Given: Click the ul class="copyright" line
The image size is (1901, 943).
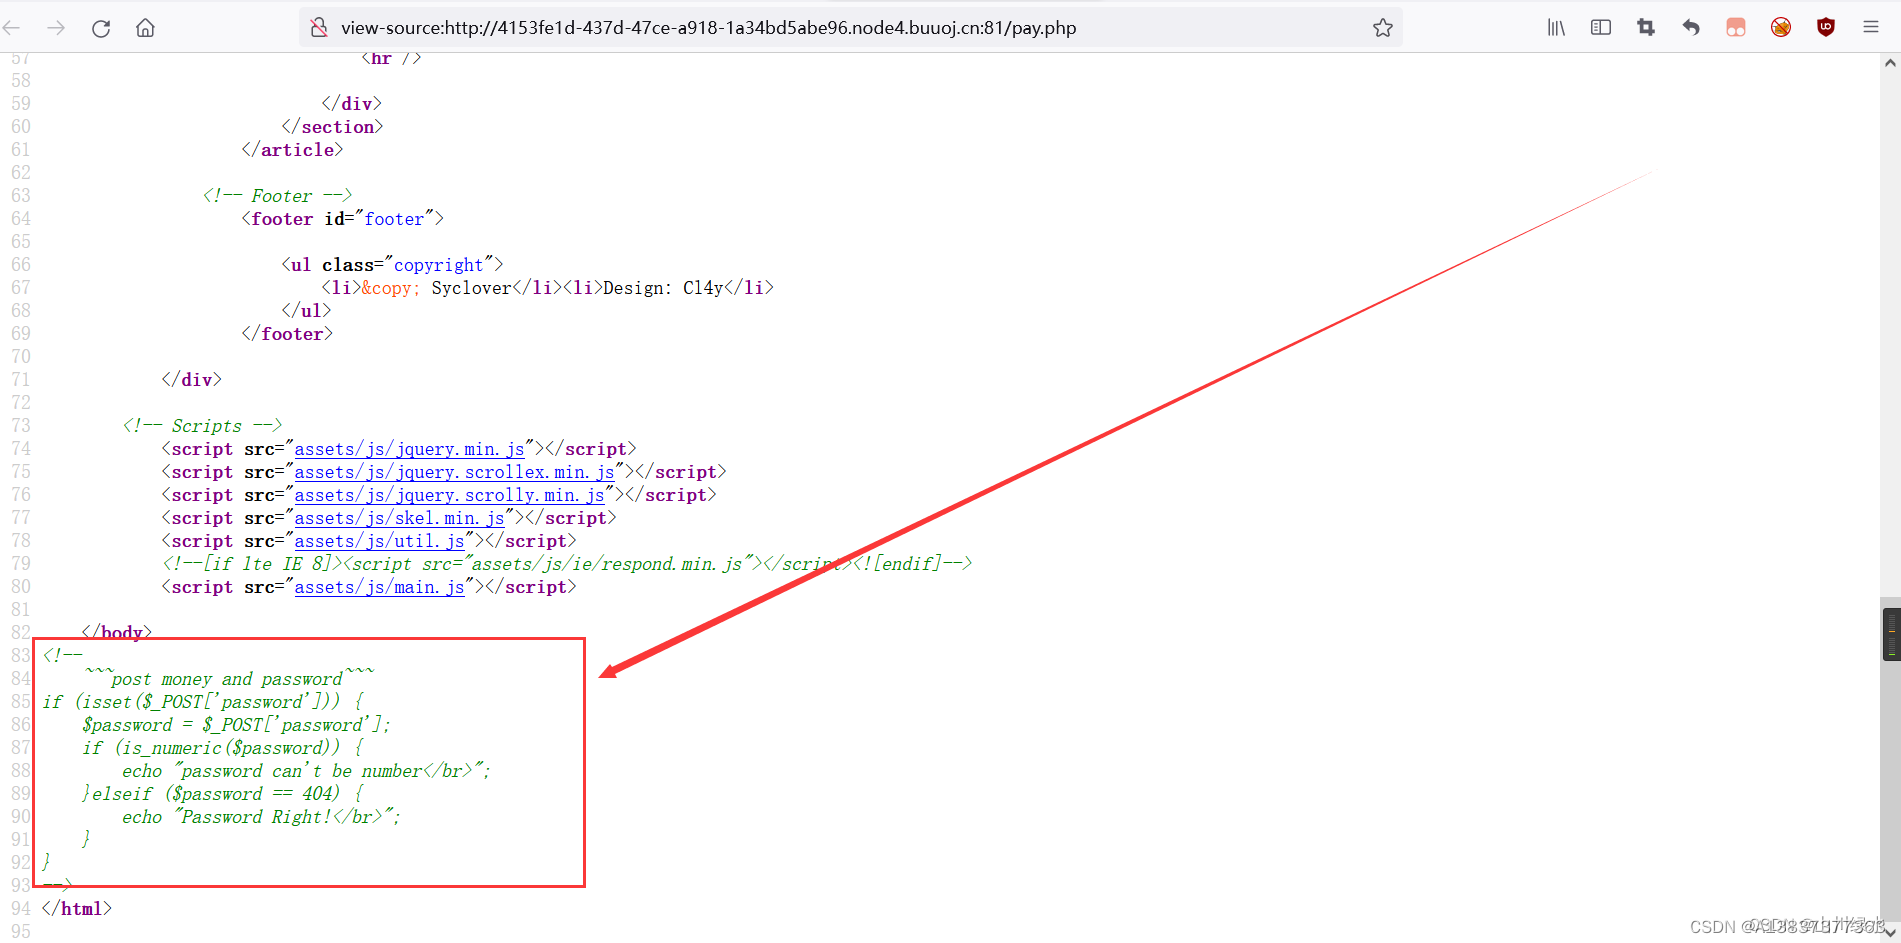Looking at the screenshot, I should pos(392,265).
